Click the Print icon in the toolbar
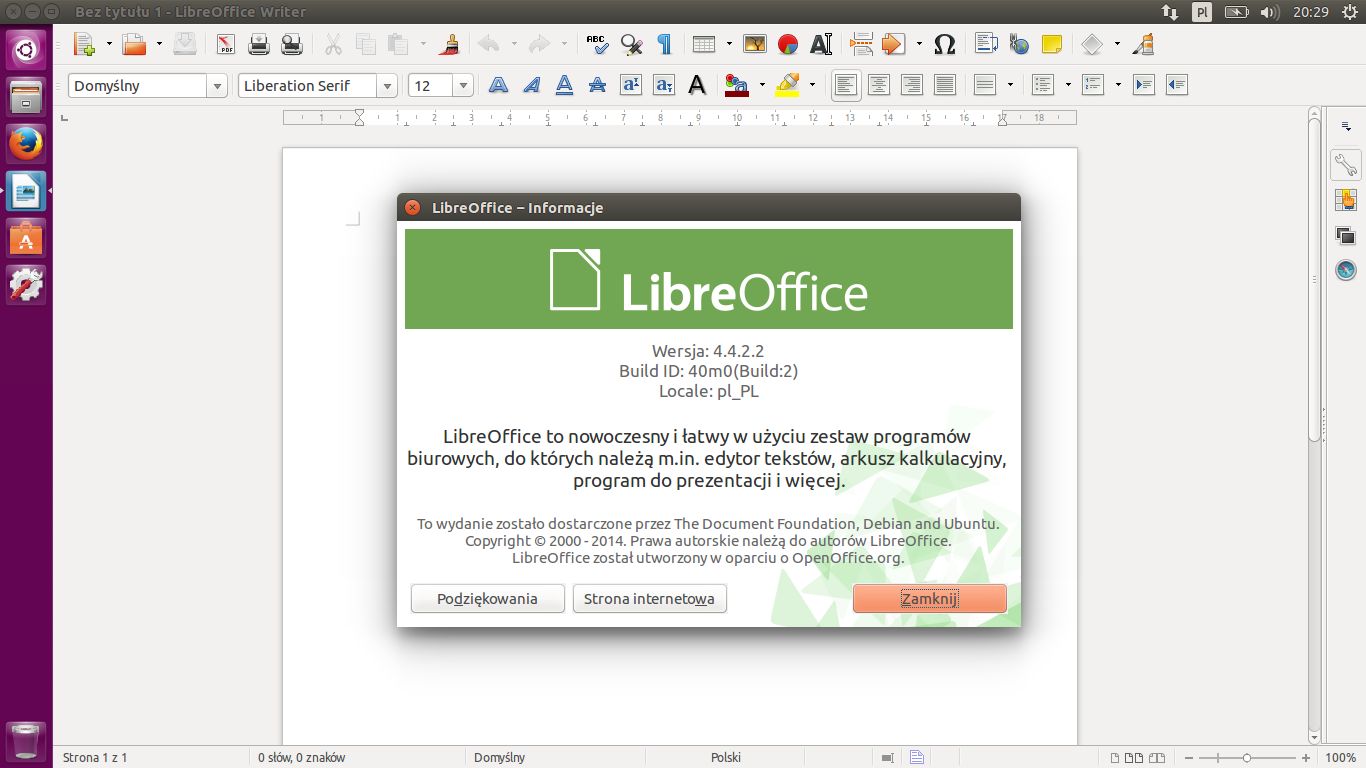 coord(259,44)
